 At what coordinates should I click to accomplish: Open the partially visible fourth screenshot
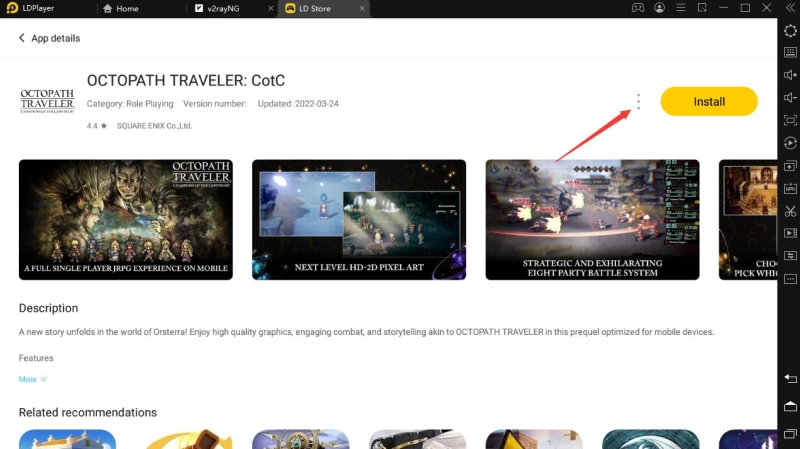pos(748,219)
